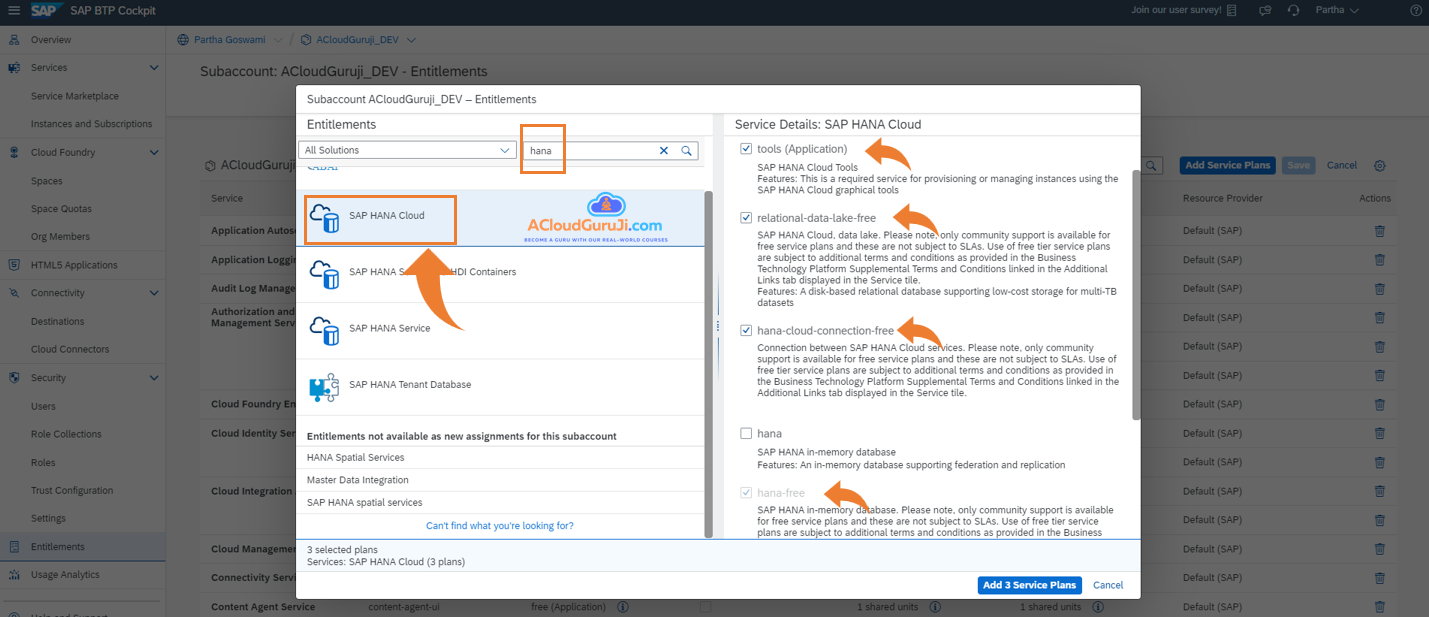Open the hamburger navigation menu icon
Screen dimensions: 1429x617
[13, 11]
